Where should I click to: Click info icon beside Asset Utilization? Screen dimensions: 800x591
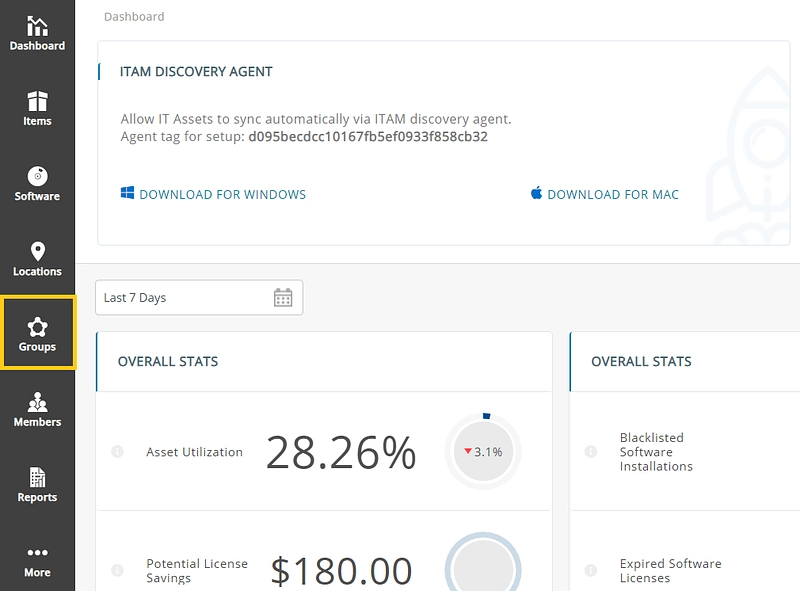coord(117,452)
